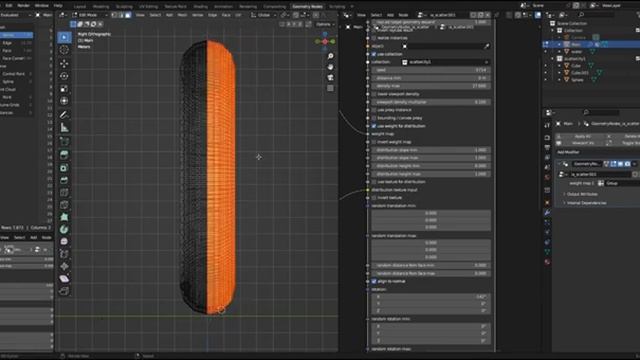Select the Annotate tool
Viewport: 640px width, 360px height.
[64, 115]
